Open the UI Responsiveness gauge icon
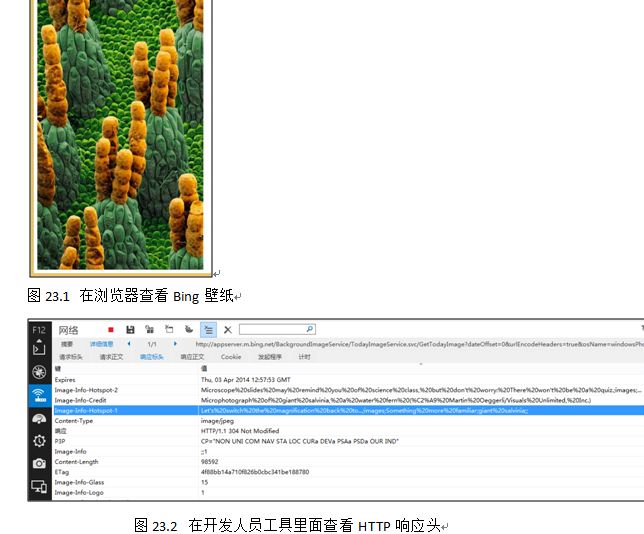The width and height of the screenshot is (644, 534). point(39,419)
